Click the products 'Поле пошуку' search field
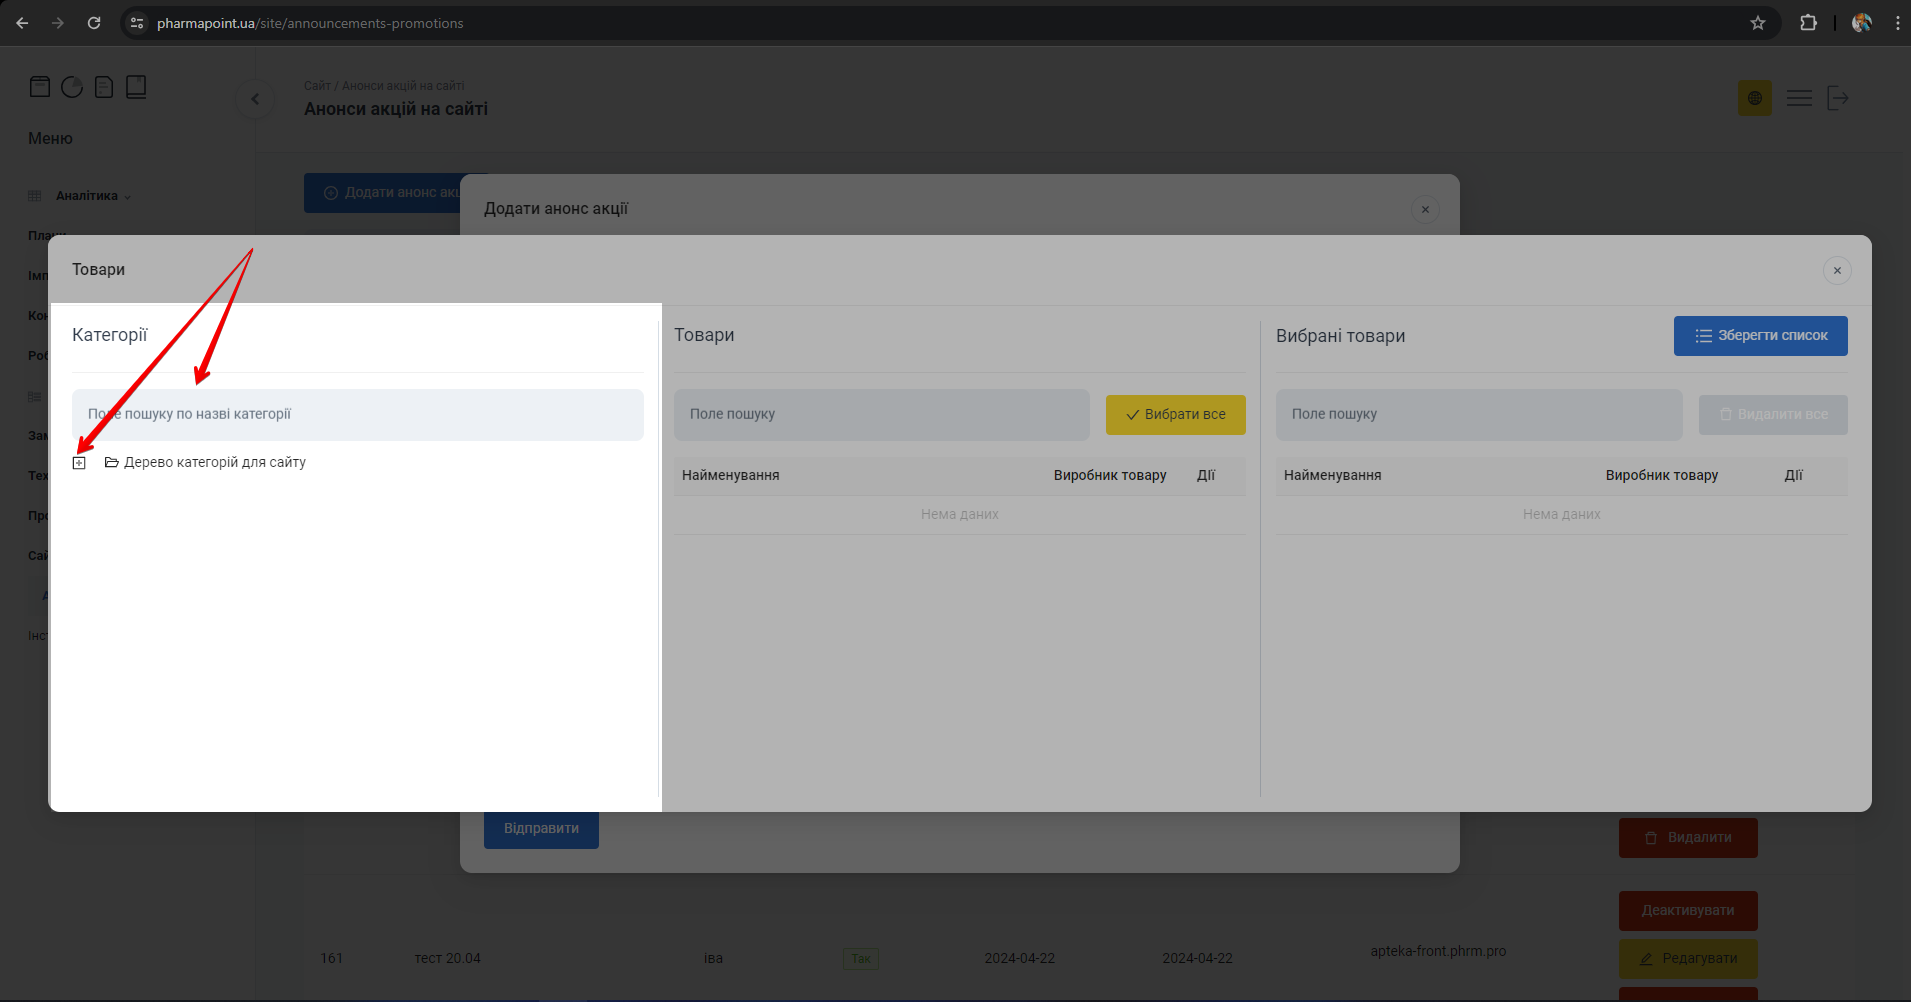This screenshot has width=1911, height=1002. [x=880, y=414]
